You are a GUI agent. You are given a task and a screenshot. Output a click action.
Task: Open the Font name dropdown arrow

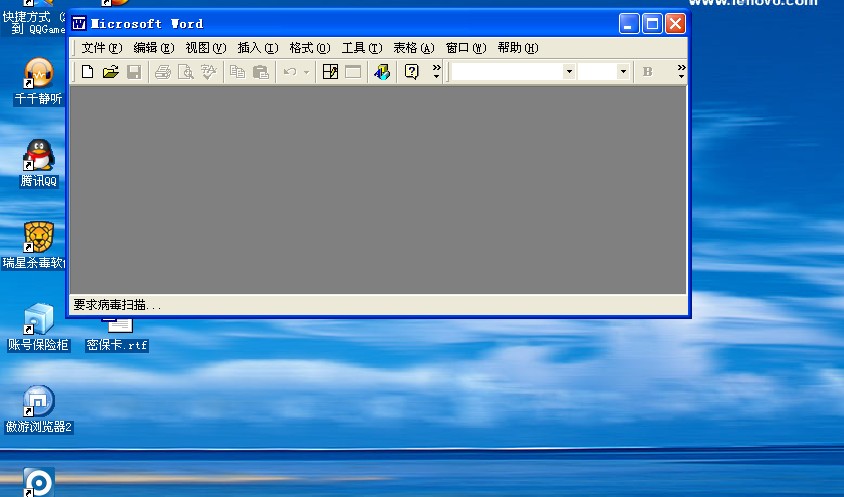click(569, 72)
